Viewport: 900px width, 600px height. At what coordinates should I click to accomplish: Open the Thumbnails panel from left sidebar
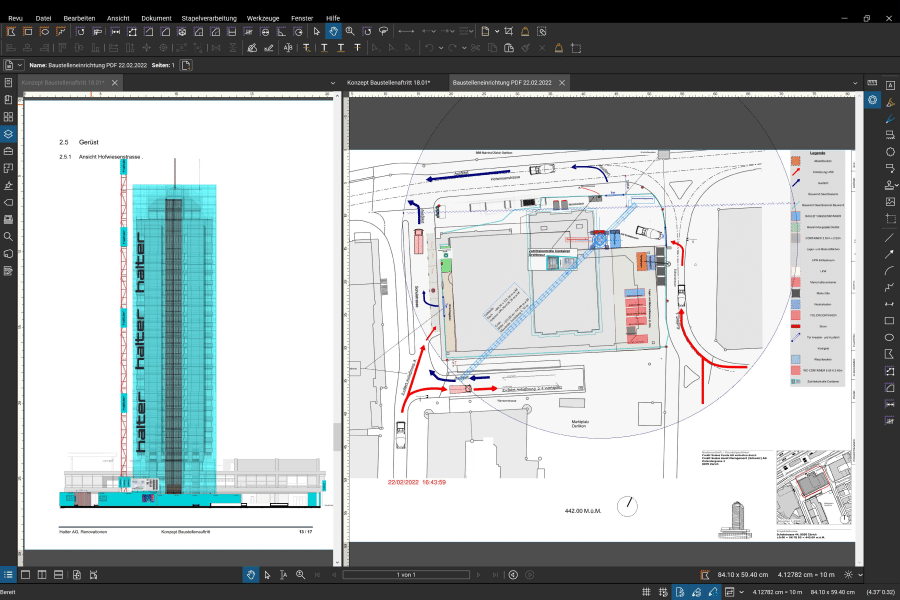(x=8, y=117)
